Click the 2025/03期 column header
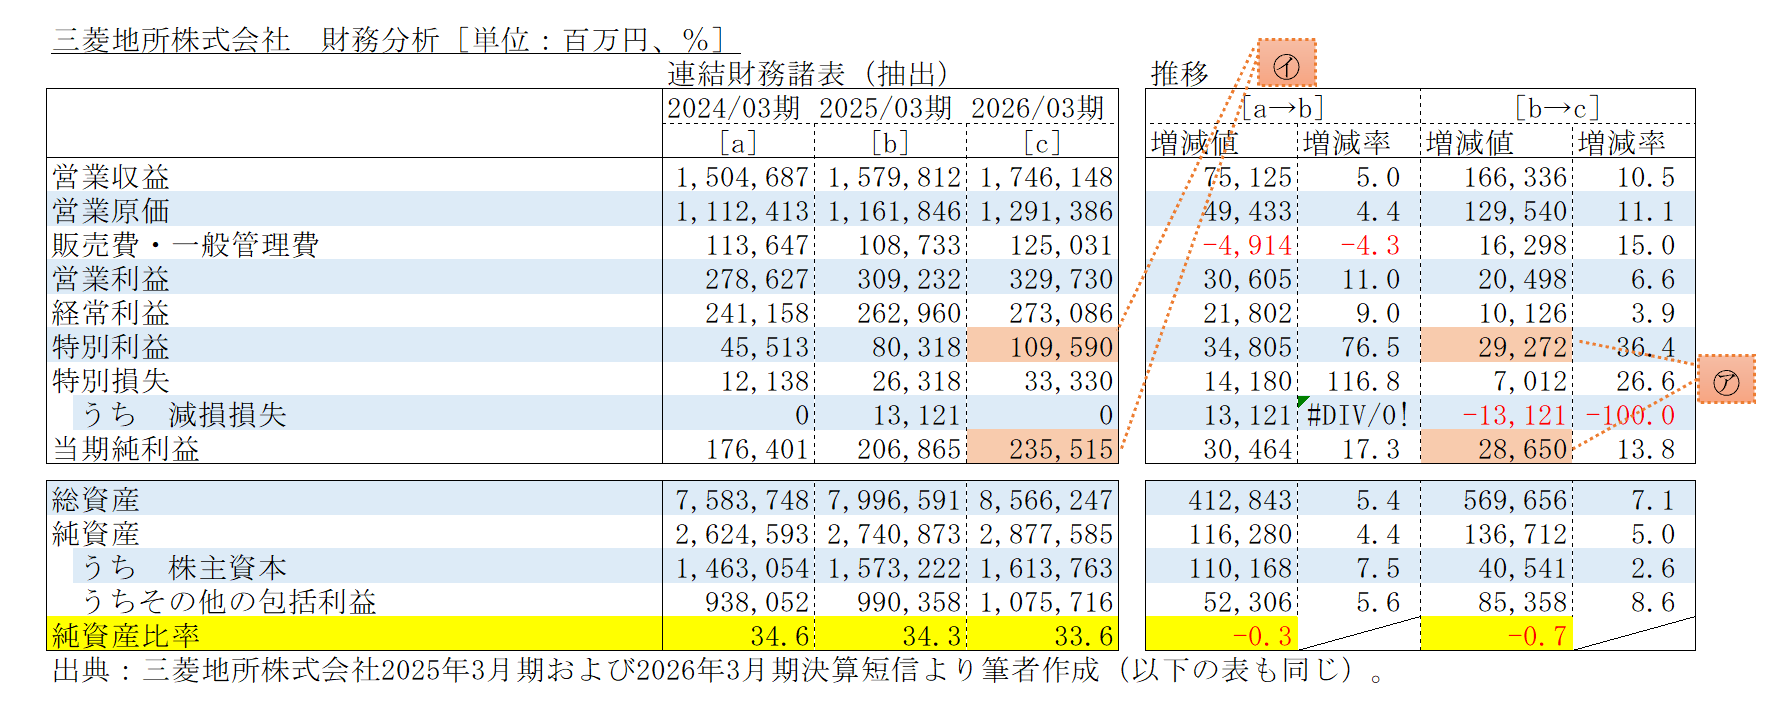1774x717 pixels. coord(886,107)
